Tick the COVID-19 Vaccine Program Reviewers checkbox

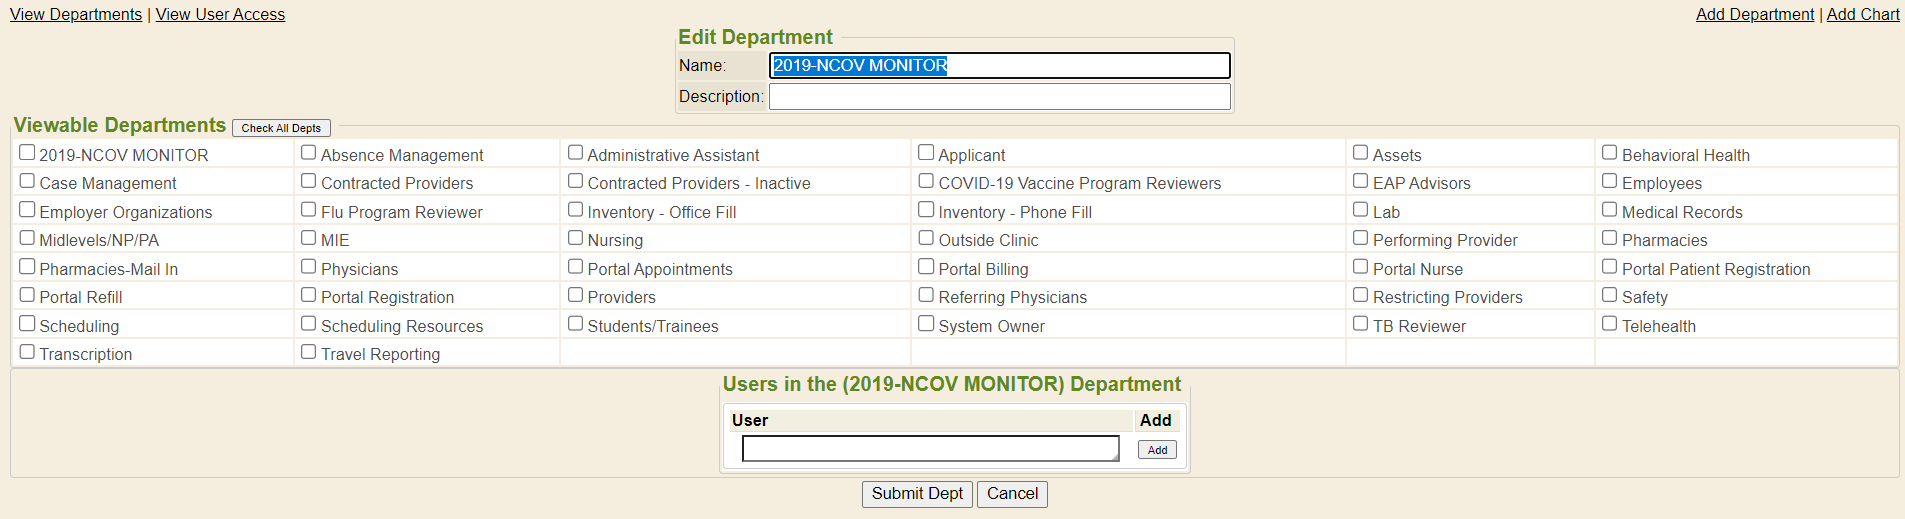tap(927, 181)
